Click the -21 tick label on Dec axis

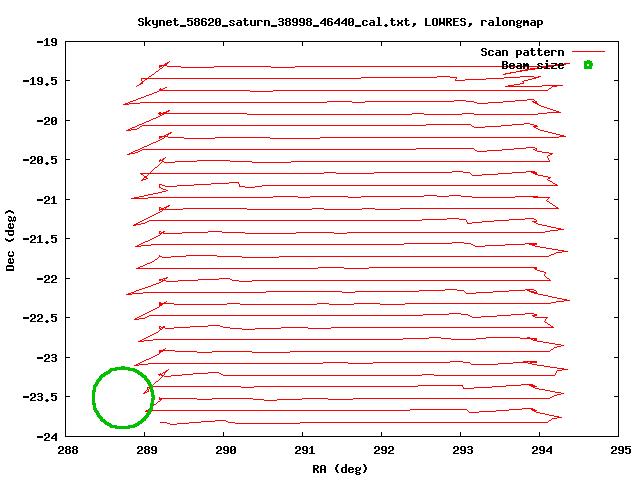pyautogui.click(x=47, y=200)
